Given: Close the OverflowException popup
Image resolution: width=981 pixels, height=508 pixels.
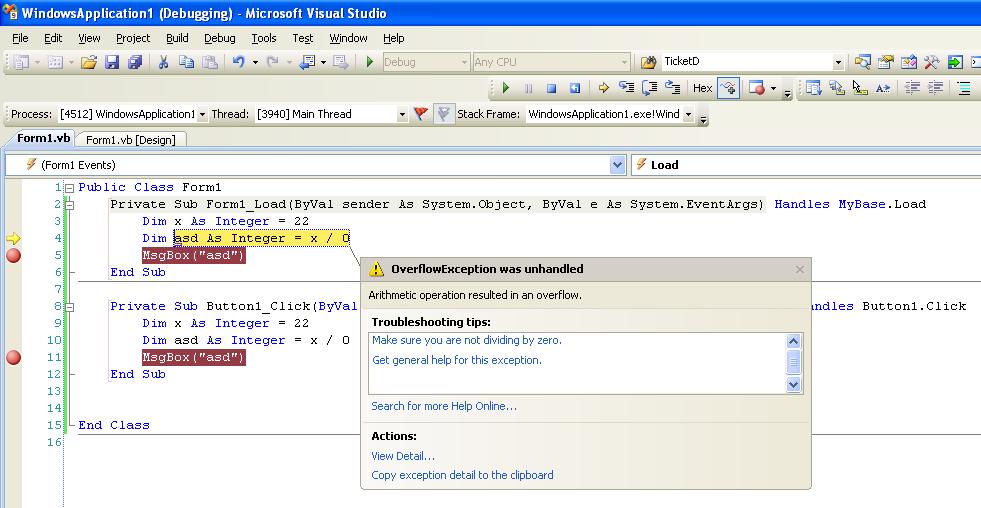Looking at the screenshot, I should [x=800, y=270].
